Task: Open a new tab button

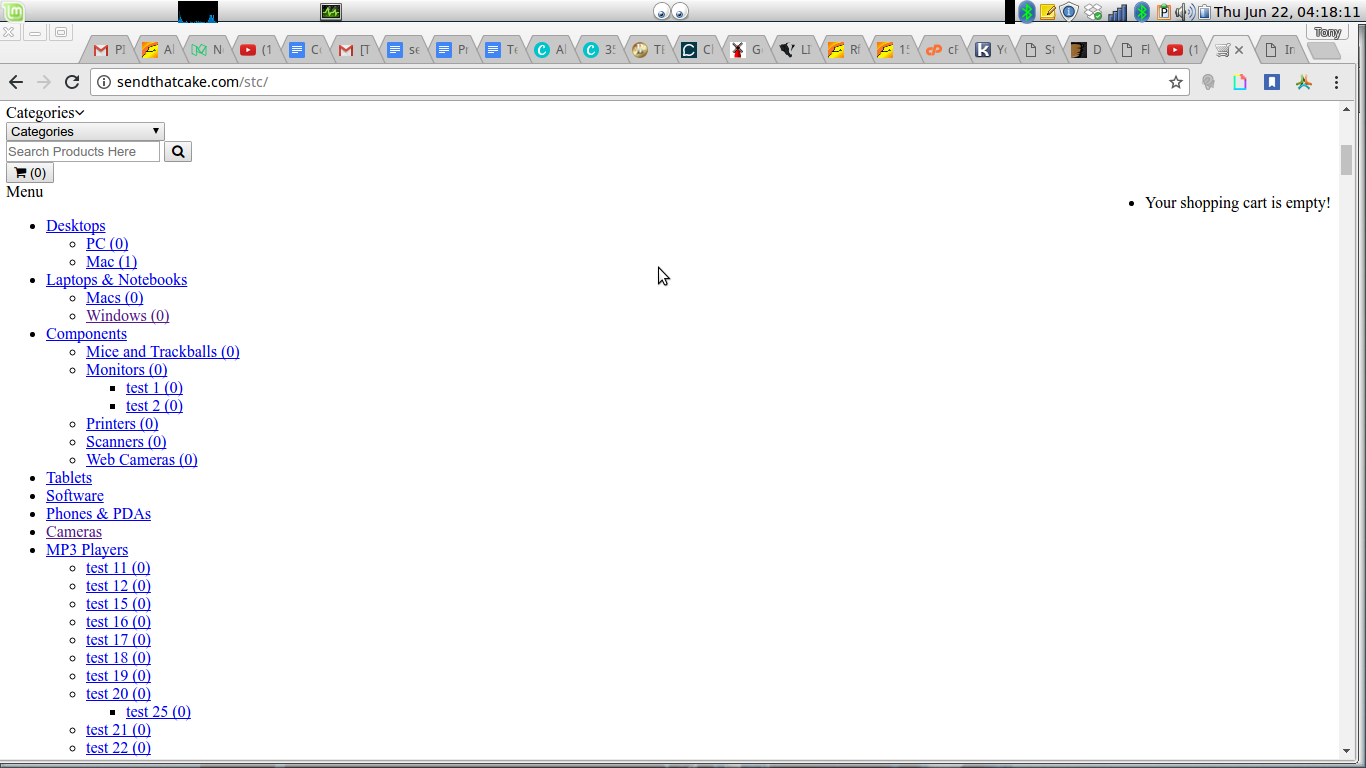Action: point(1322,50)
